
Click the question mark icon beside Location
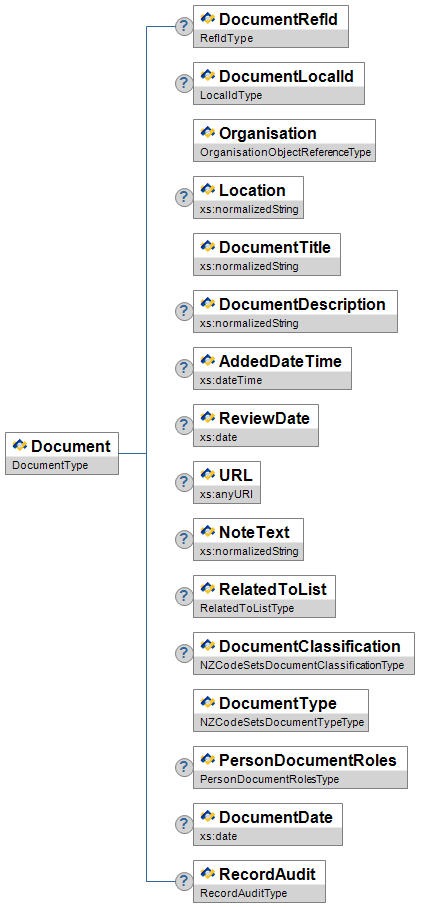(184, 197)
